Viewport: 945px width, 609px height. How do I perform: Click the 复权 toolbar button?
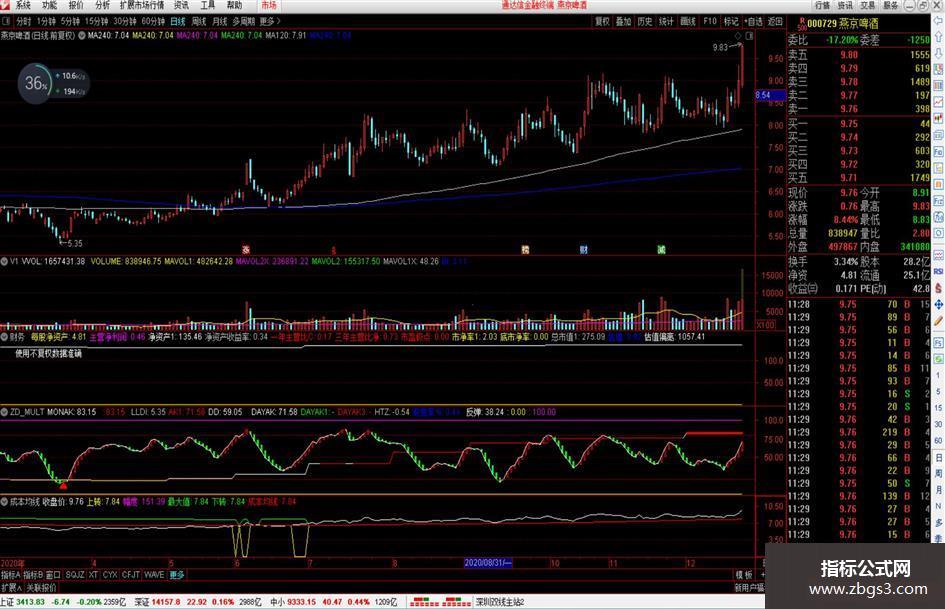pos(602,21)
